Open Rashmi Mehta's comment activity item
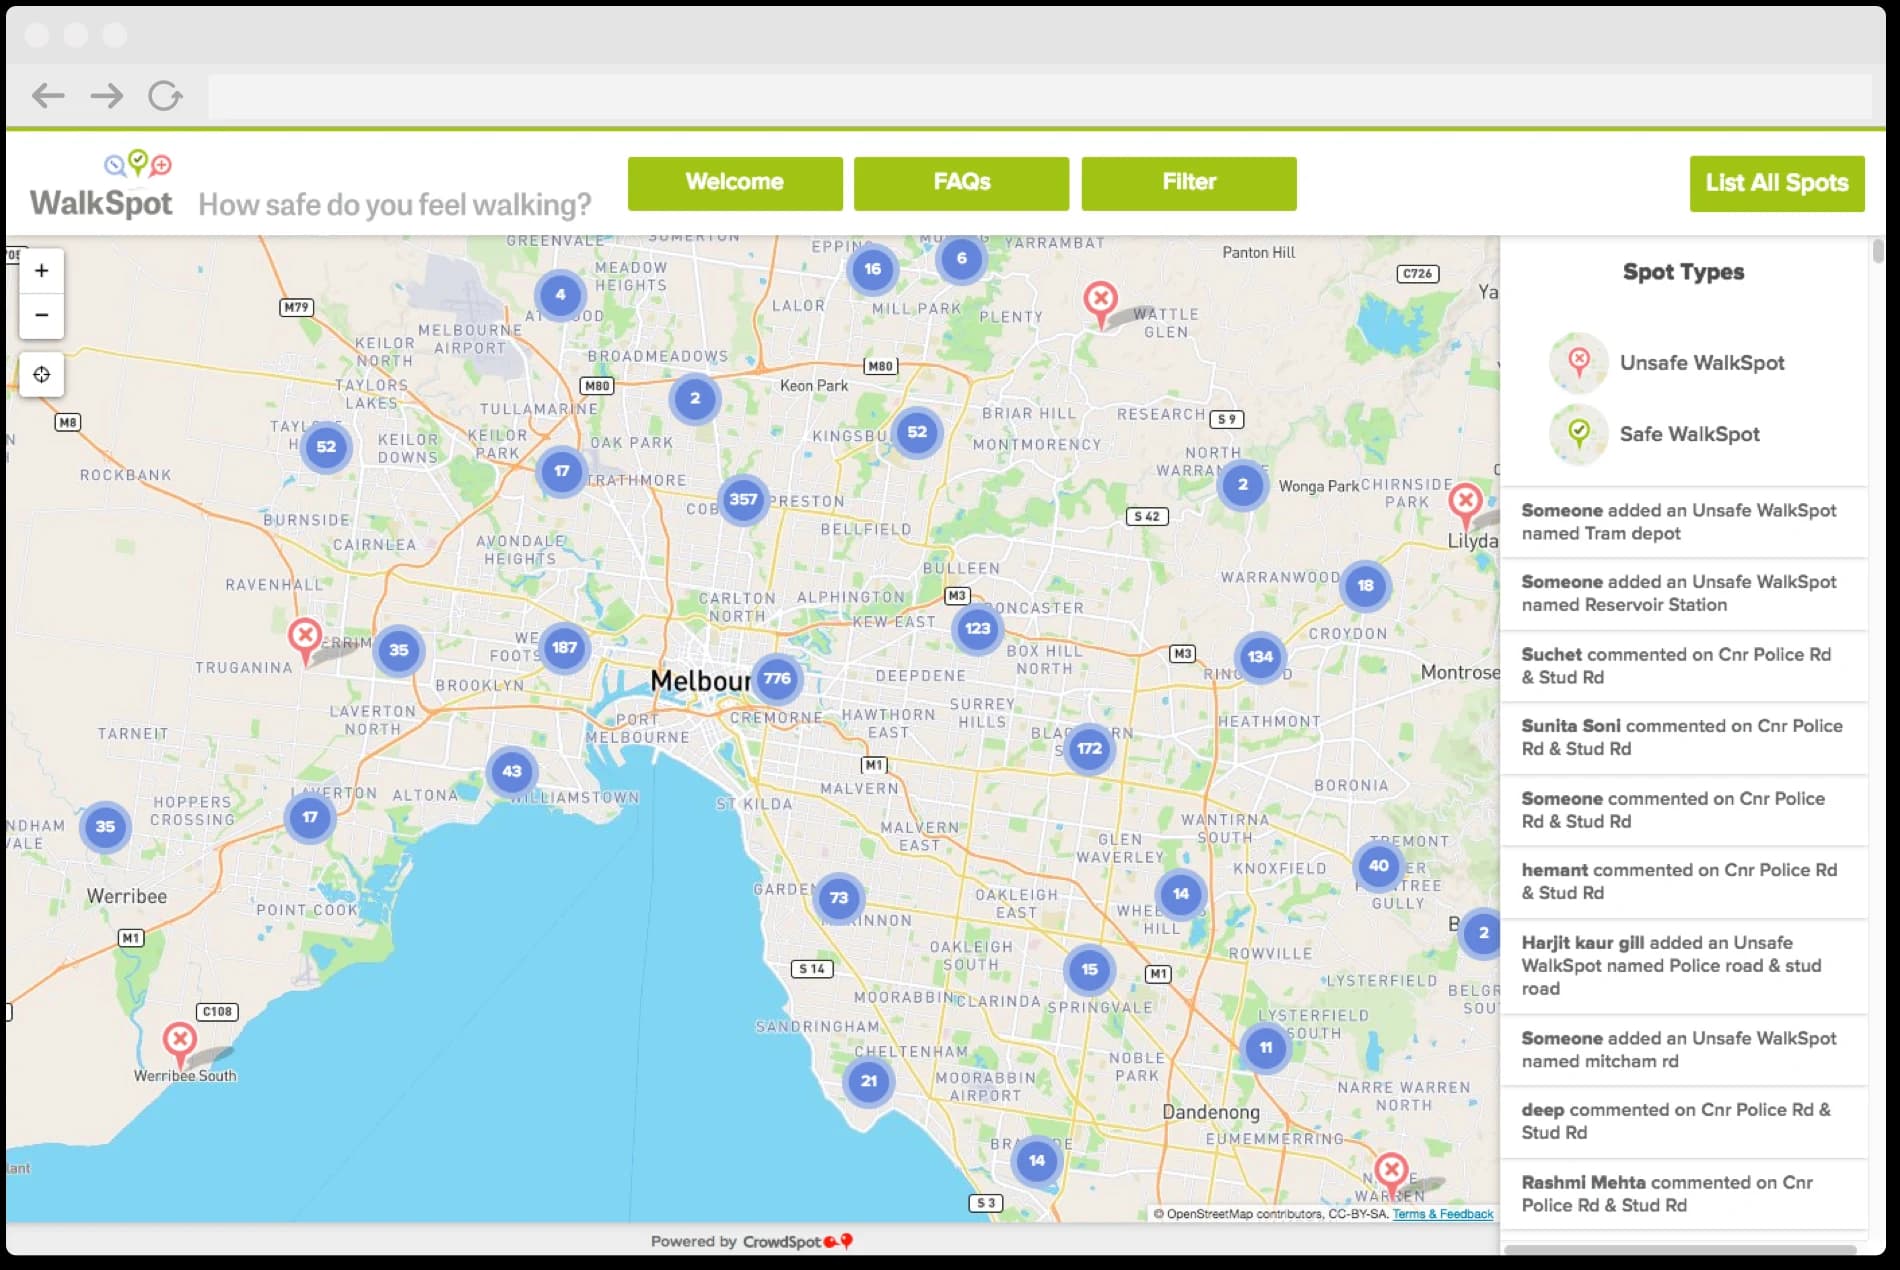 (x=1684, y=1194)
